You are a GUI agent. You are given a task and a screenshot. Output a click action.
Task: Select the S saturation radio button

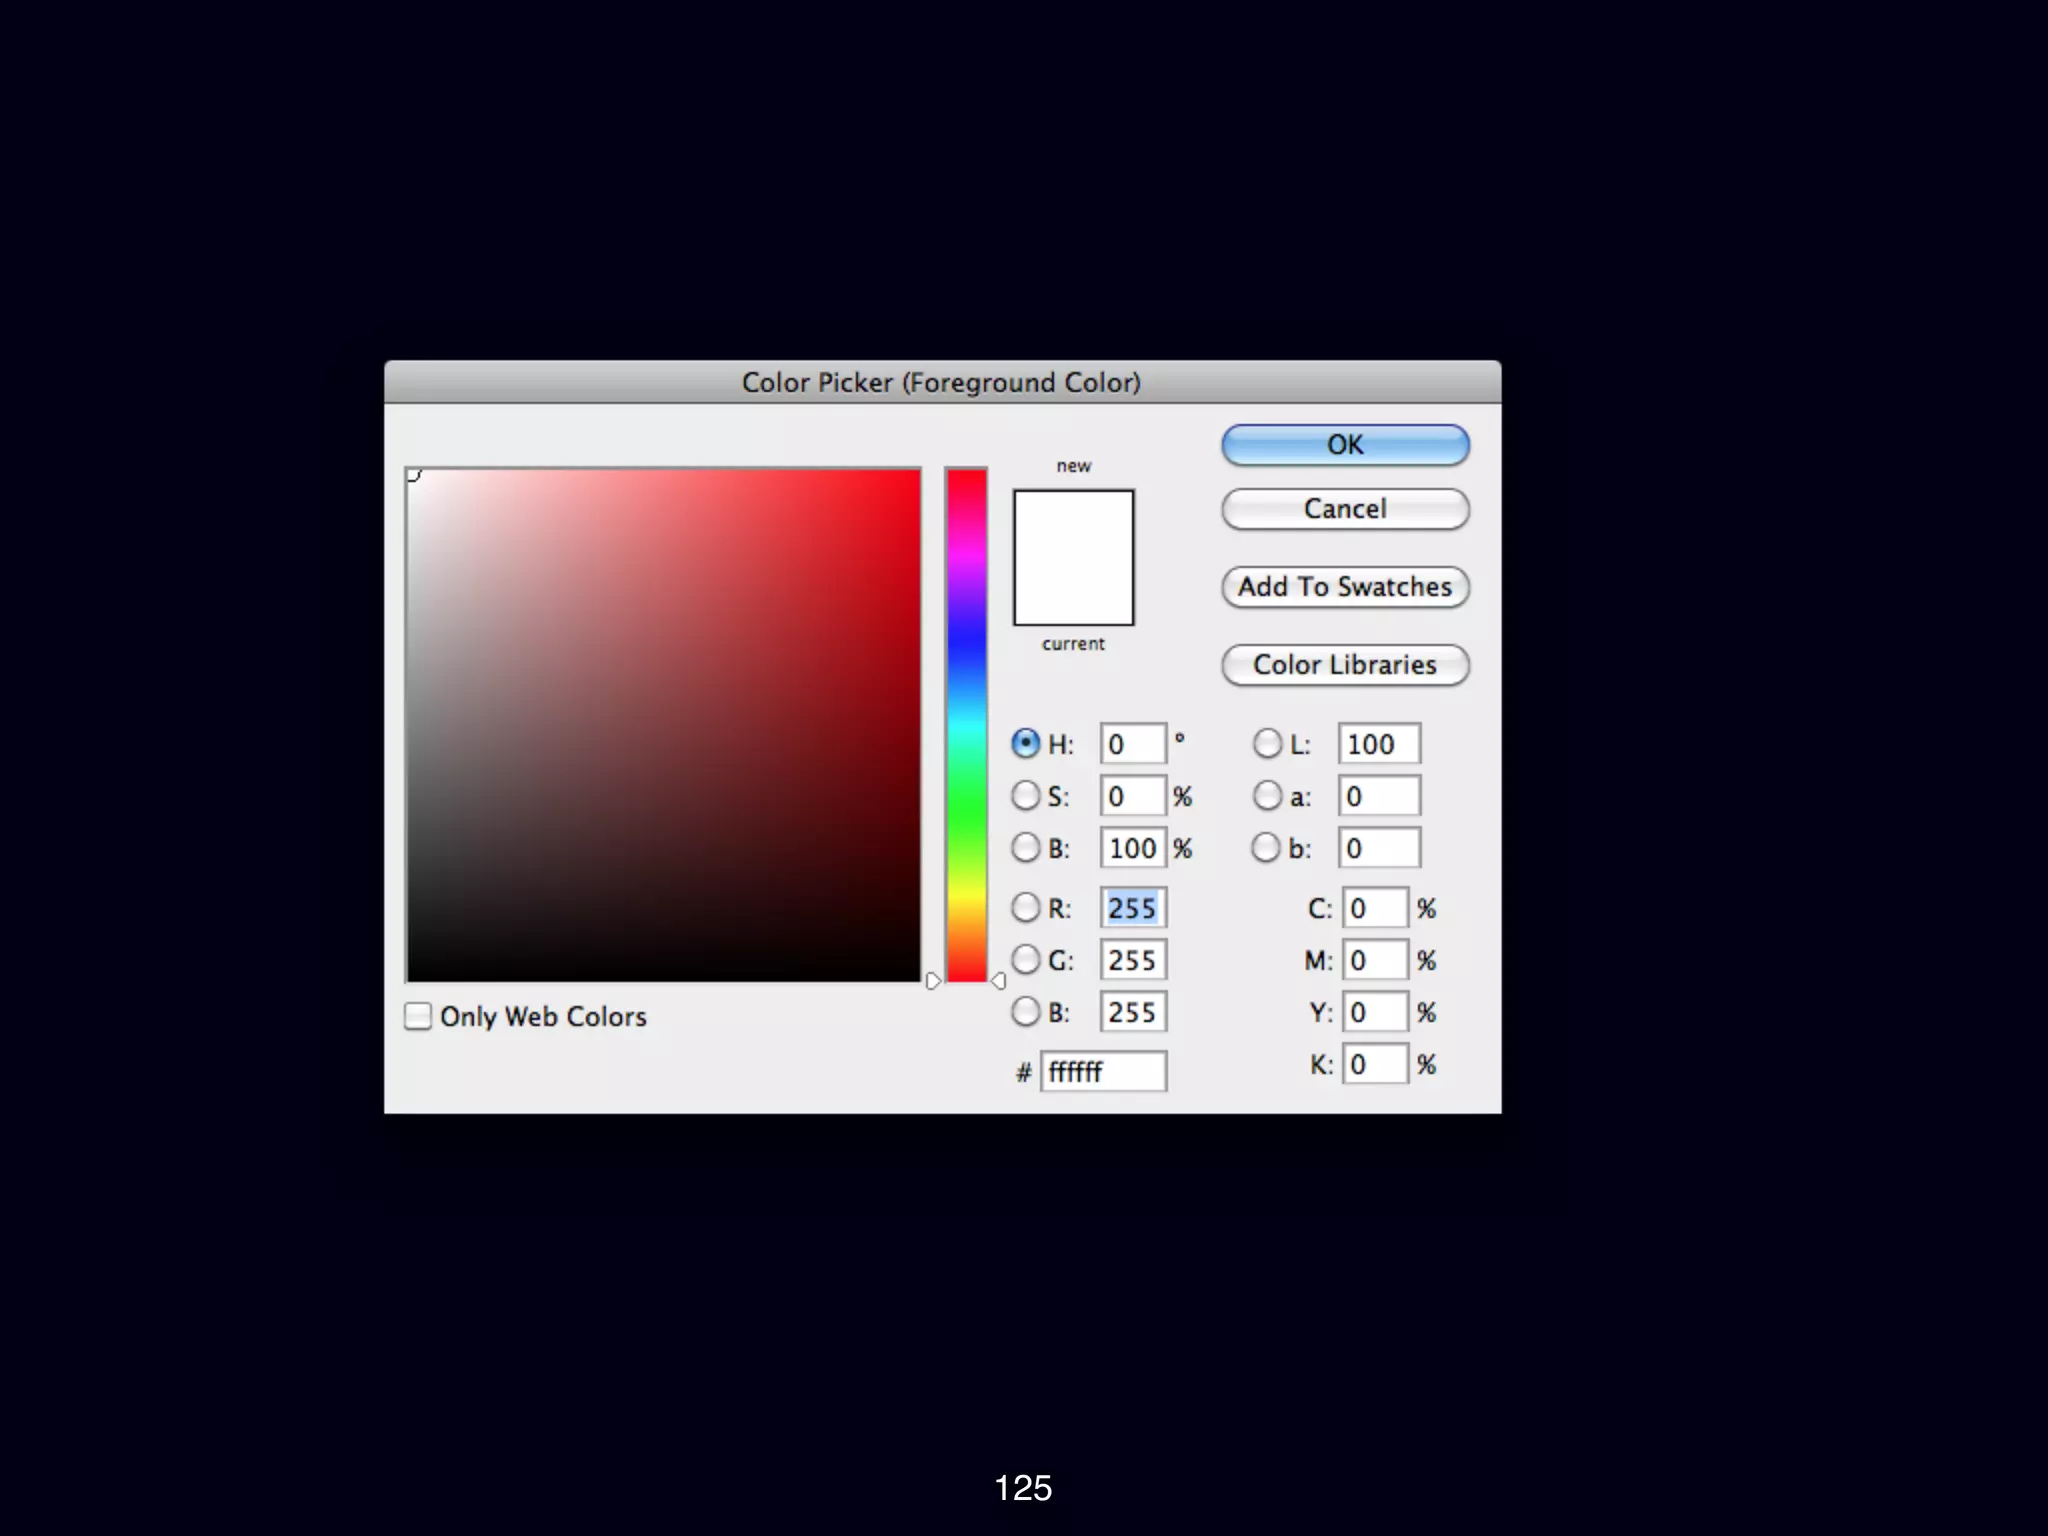(1026, 796)
